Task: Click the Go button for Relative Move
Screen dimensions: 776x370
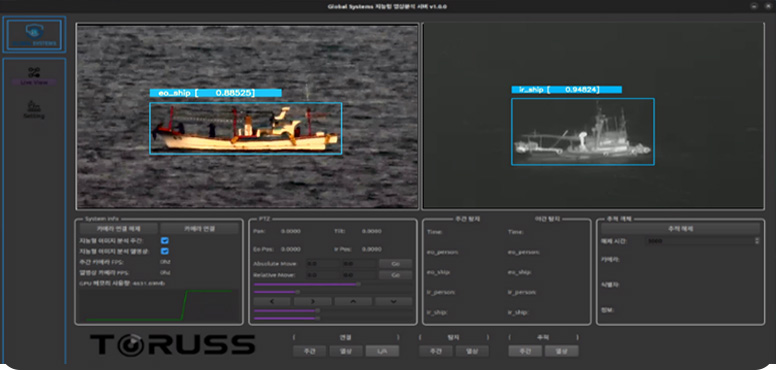Action: click(395, 275)
